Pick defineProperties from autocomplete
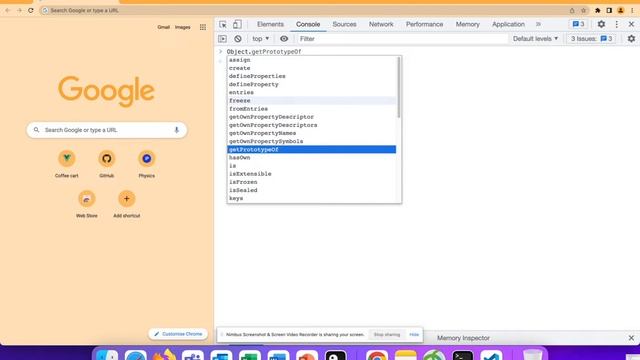The width and height of the screenshot is (640, 360). click(x=311, y=76)
